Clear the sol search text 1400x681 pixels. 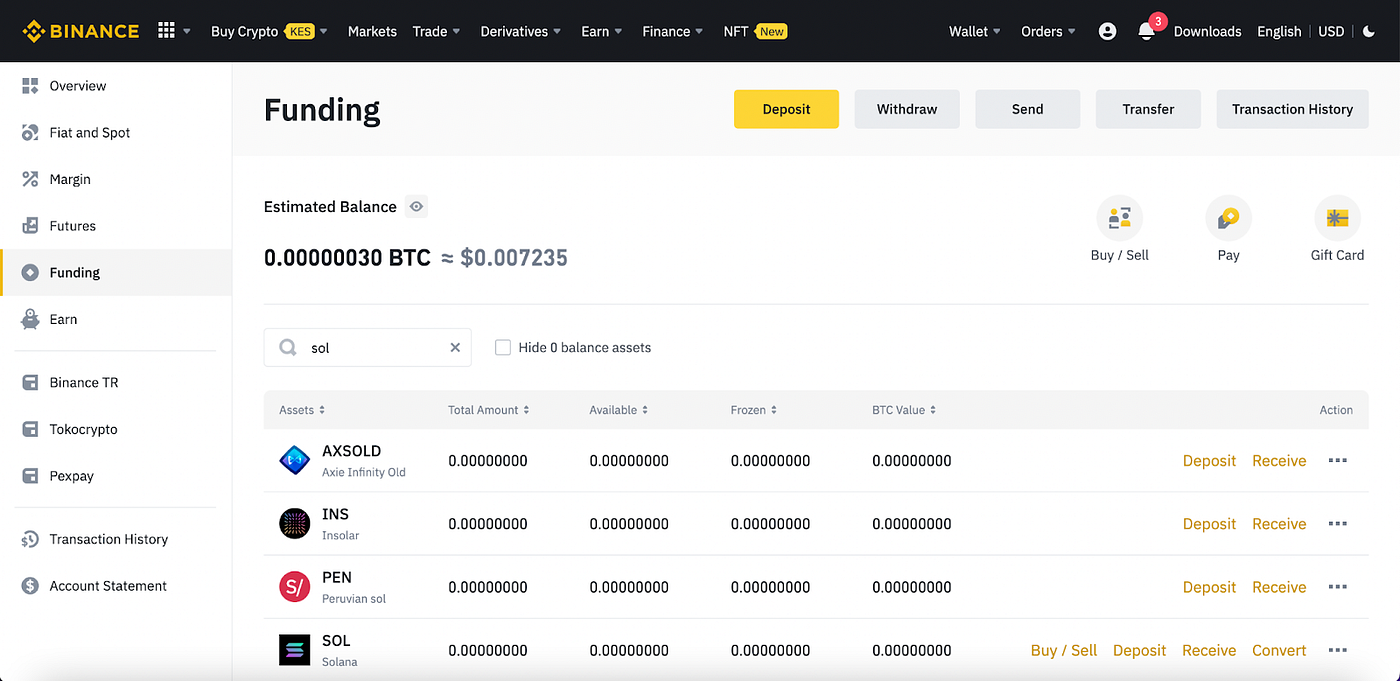point(455,348)
